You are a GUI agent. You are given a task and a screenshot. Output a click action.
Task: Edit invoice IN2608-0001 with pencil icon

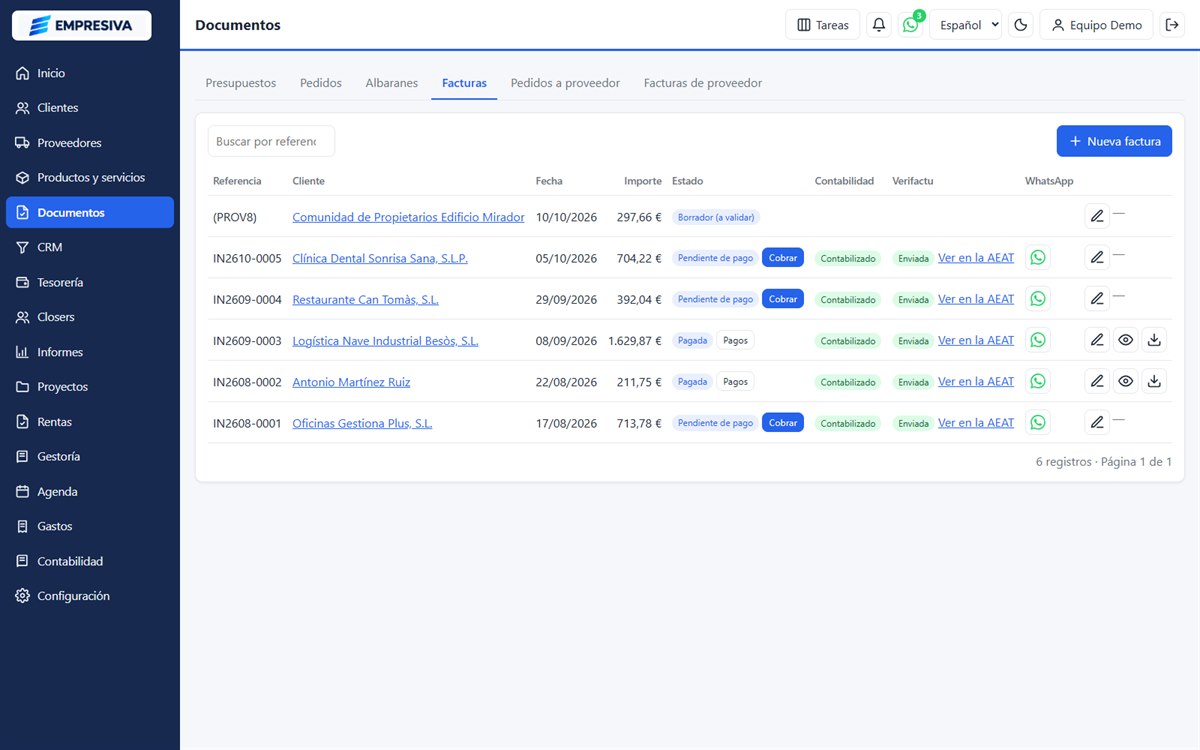pyautogui.click(x=1097, y=423)
